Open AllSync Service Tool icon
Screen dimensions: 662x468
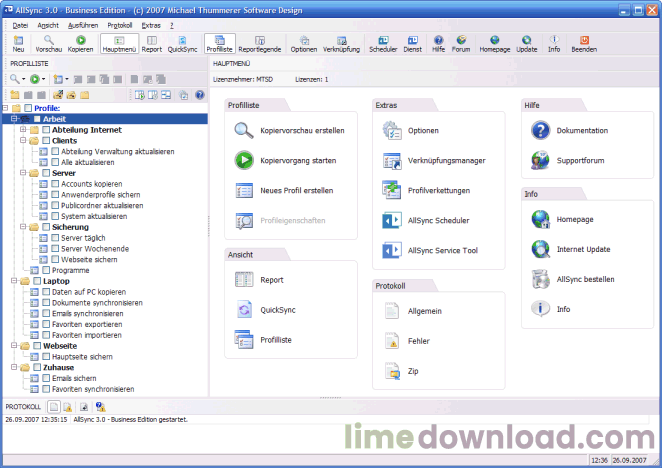391,250
